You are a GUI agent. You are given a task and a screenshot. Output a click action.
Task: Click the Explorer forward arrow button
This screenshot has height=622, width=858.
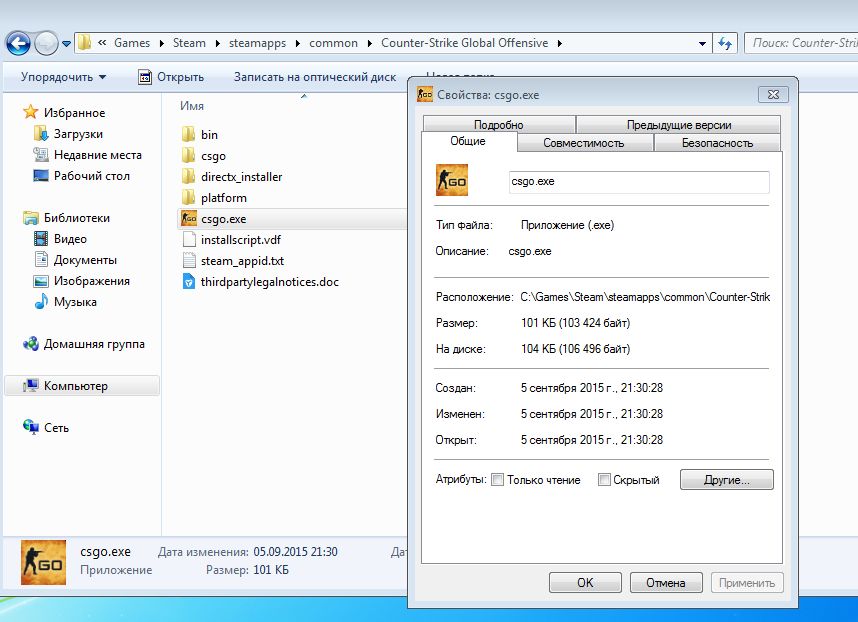tap(46, 43)
